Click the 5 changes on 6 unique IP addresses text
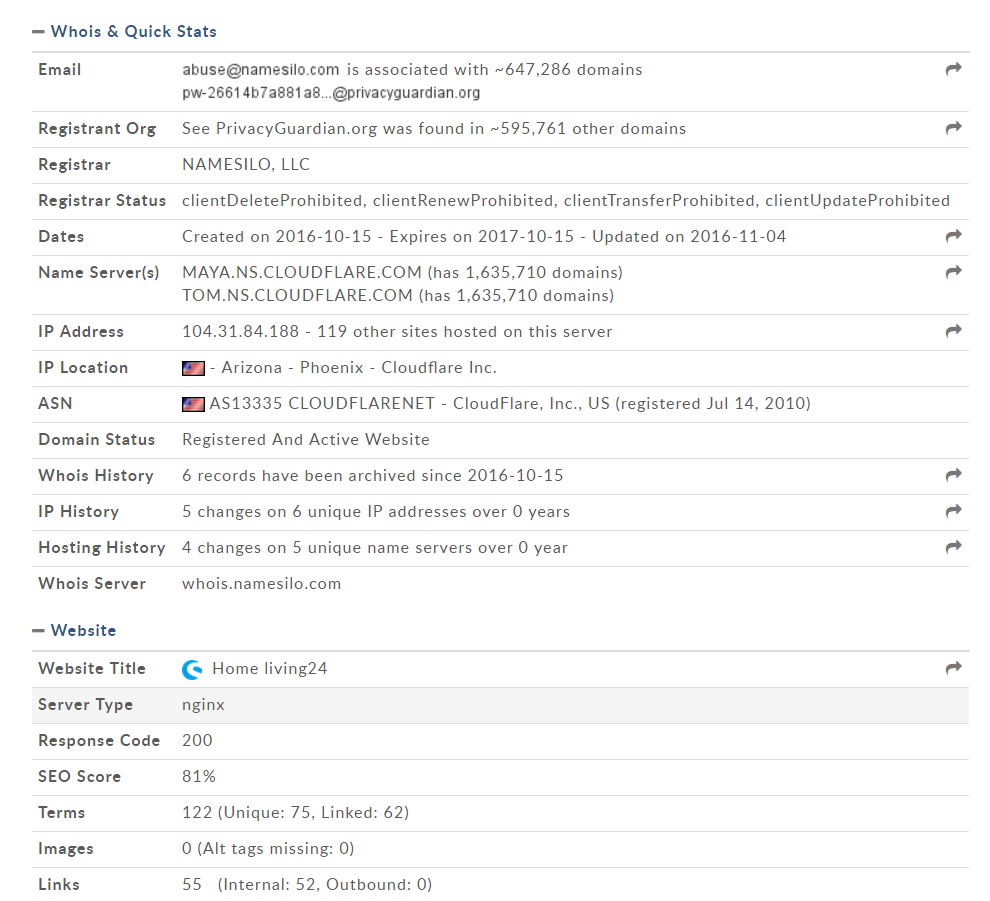Screen dimensions: 990x901 376,511
